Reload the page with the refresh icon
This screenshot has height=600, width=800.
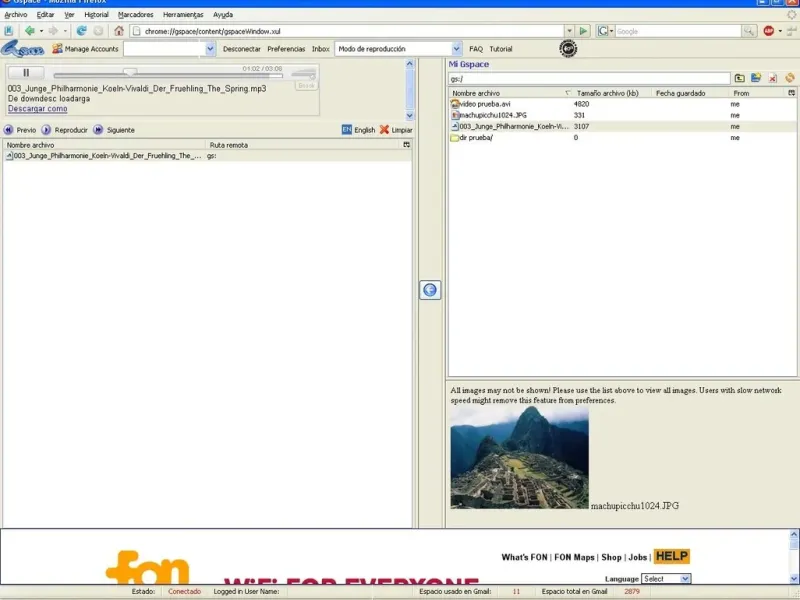[81, 31]
